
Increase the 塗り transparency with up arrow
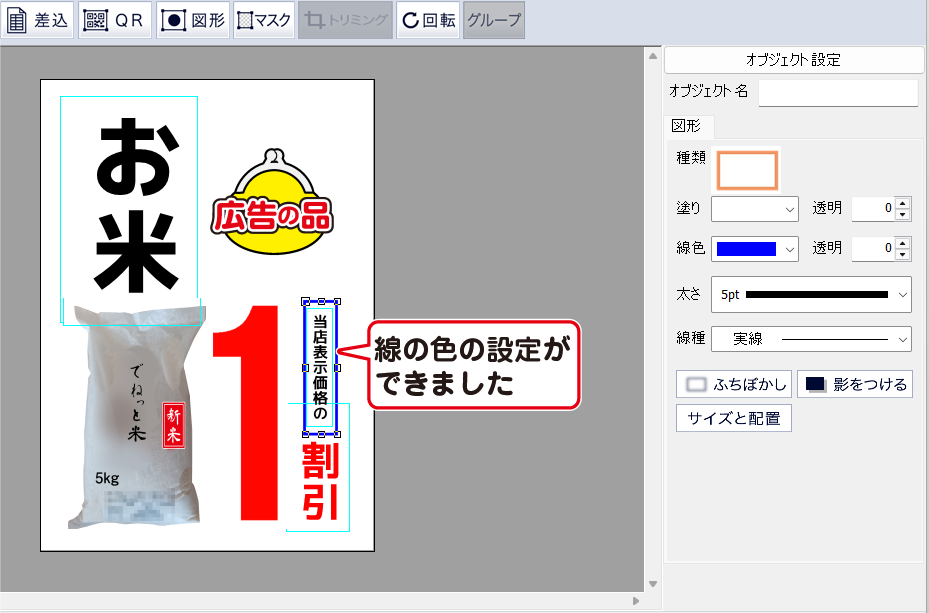click(903, 204)
